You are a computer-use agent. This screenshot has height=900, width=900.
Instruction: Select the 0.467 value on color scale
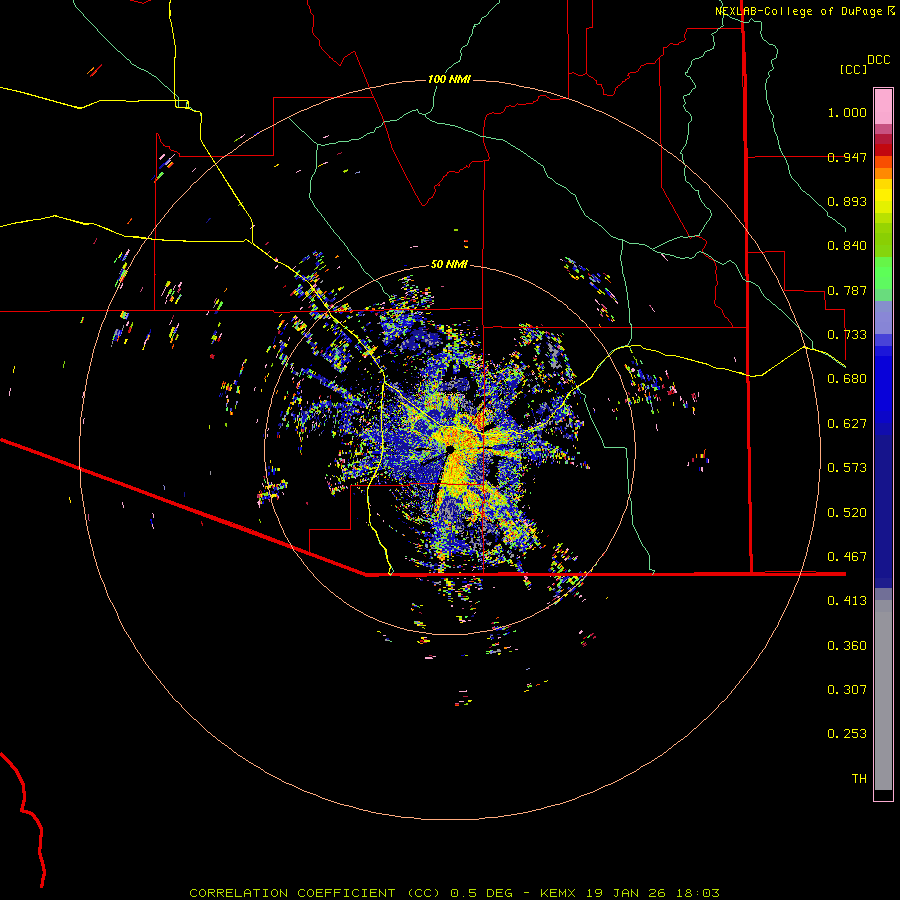(x=847, y=557)
